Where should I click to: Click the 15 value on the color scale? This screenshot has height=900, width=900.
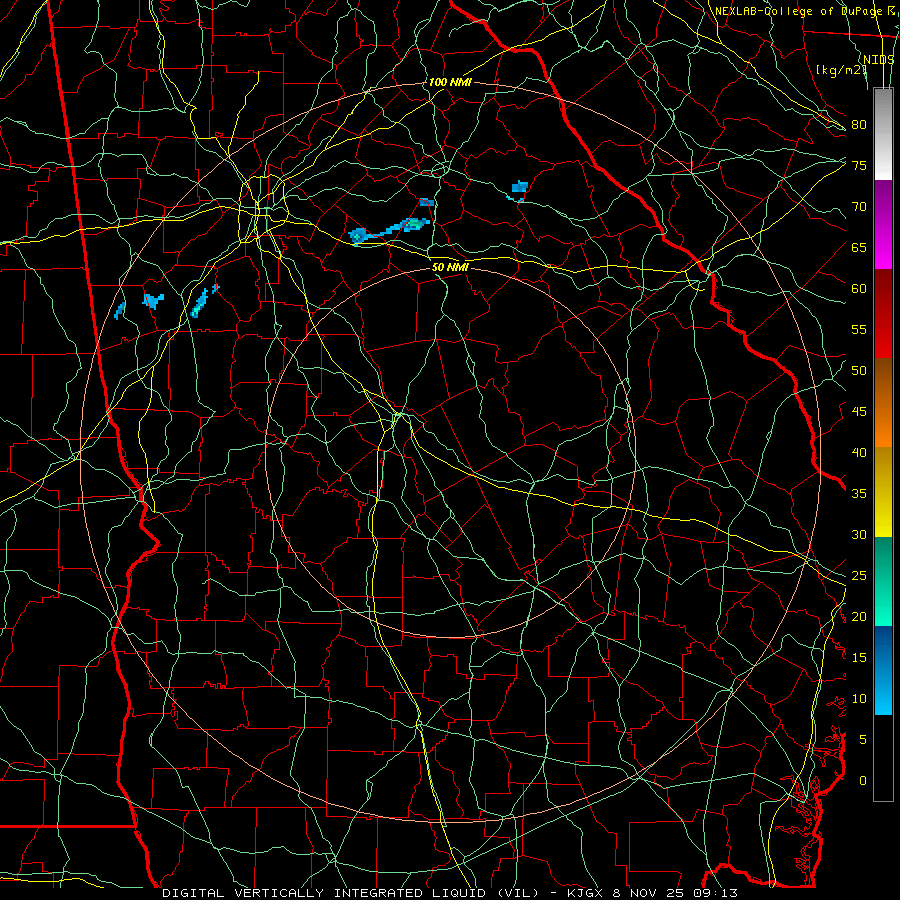tap(859, 657)
